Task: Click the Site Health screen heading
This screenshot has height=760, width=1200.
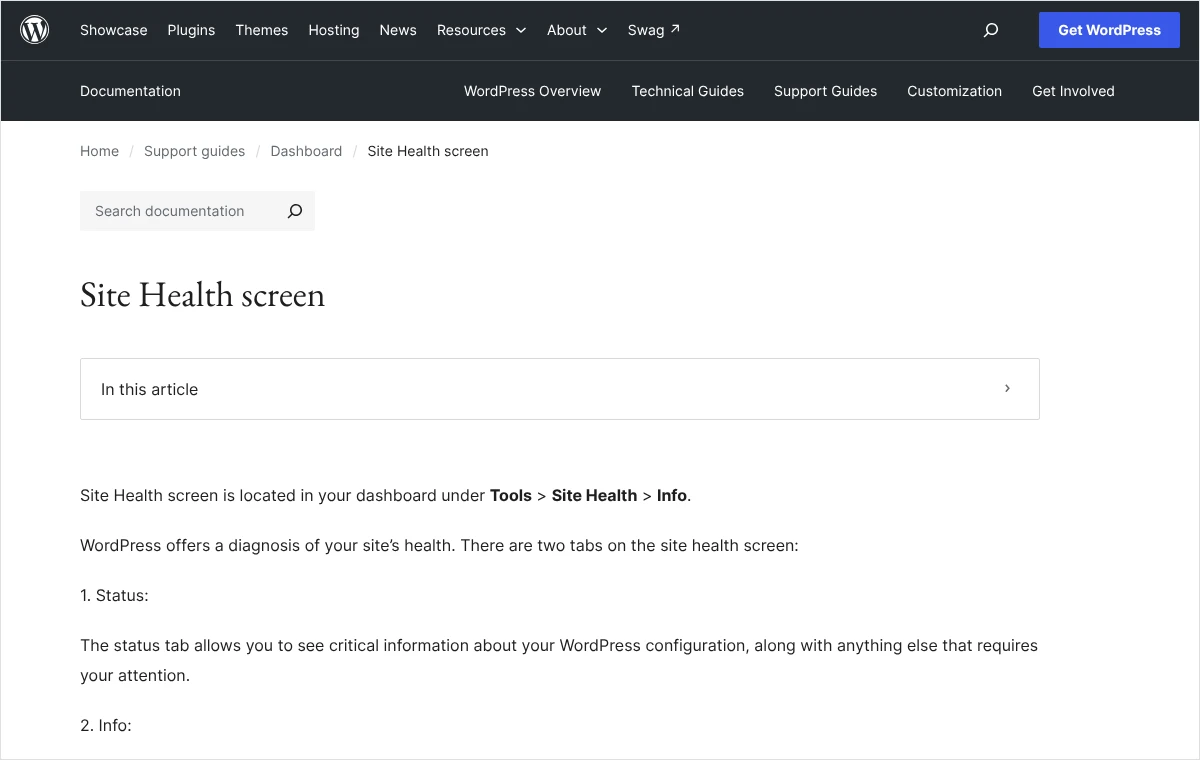Action: (202, 295)
